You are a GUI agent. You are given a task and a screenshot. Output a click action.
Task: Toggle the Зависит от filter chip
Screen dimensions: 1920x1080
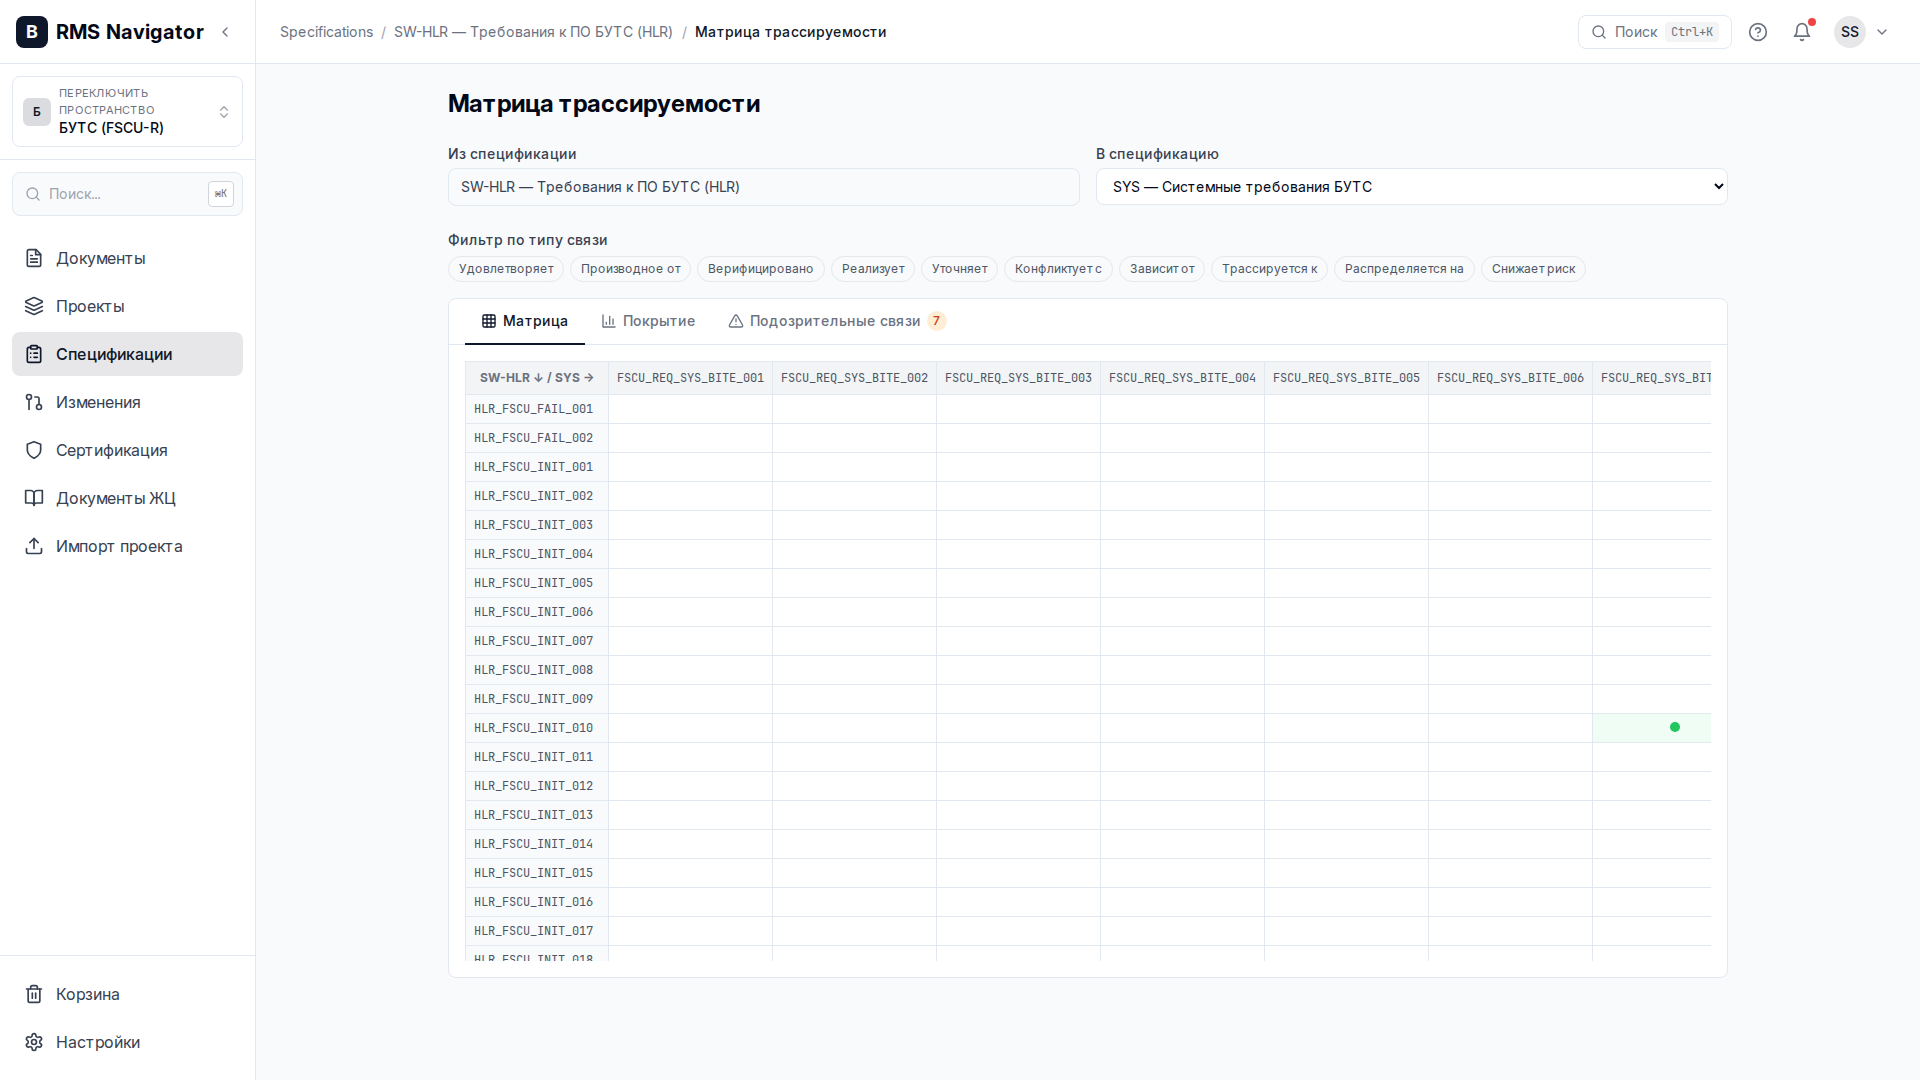click(x=1162, y=269)
